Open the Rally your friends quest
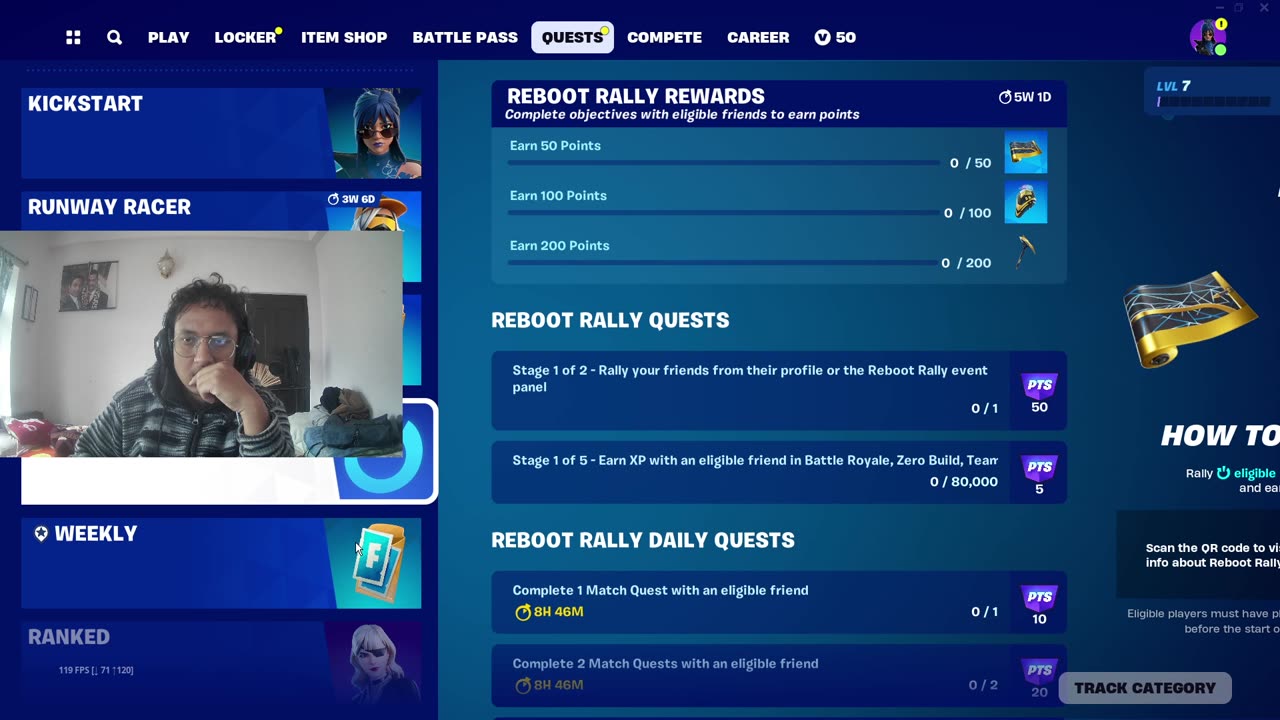Image resolution: width=1280 pixels, height=720 pixels. [779, 390]
